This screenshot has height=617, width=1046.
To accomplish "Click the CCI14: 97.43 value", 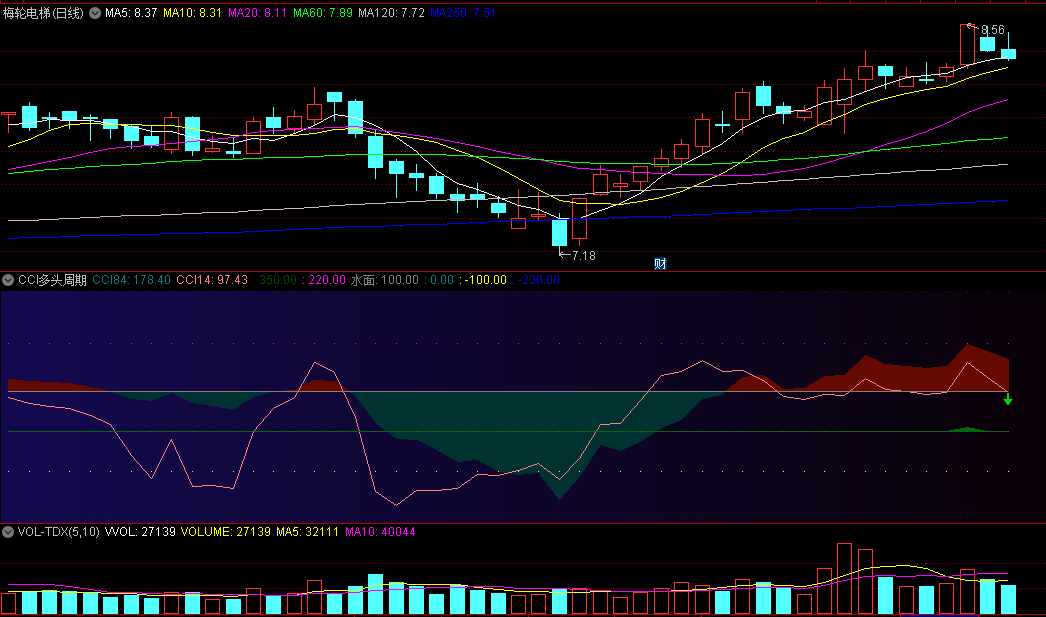I will click(212, 280).
